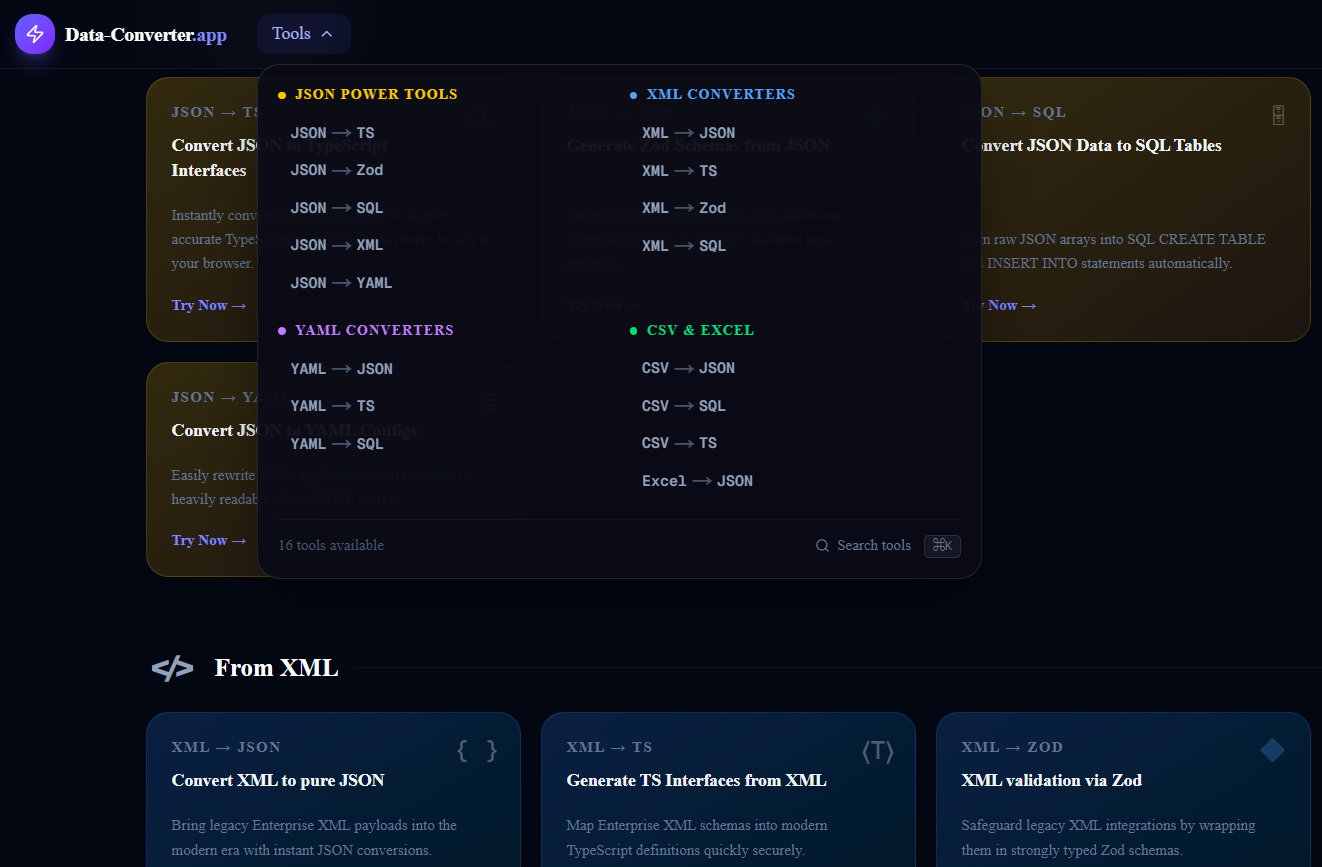The height and width of the screenshot is (867, 1322).
Task: Select JSON → Zod in Tools menu
Action: tap(337, 170)
